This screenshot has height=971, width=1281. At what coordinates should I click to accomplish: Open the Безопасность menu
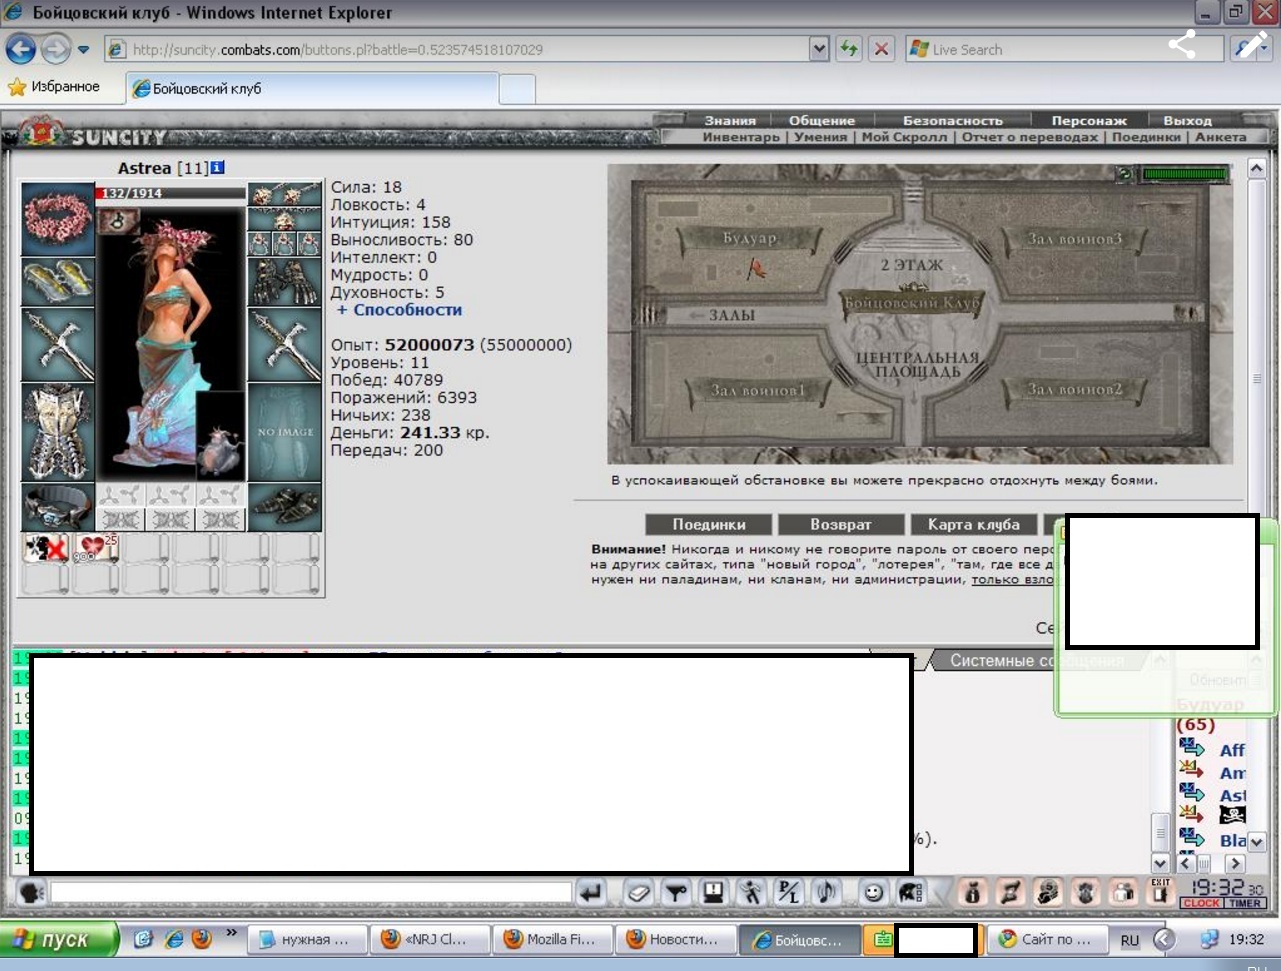click(953, 121)
